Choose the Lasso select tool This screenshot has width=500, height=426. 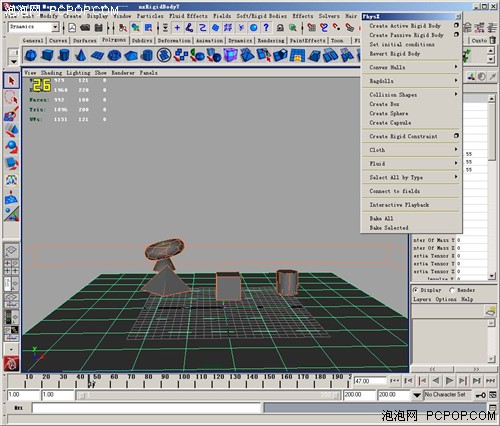tap(11, 97)
